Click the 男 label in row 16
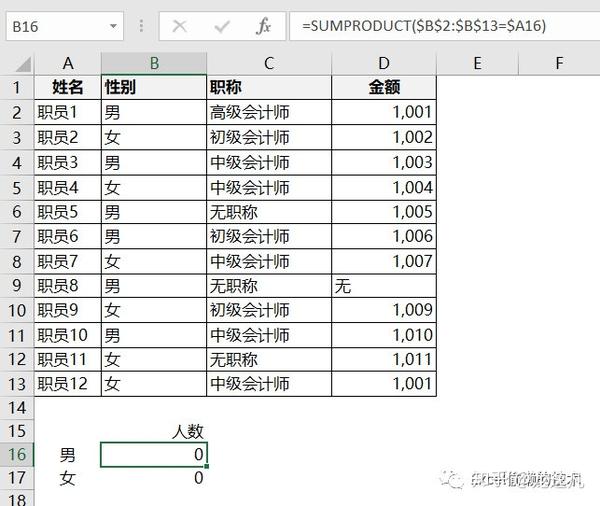This screenshot has width=600, height=506. pos(68,455)
